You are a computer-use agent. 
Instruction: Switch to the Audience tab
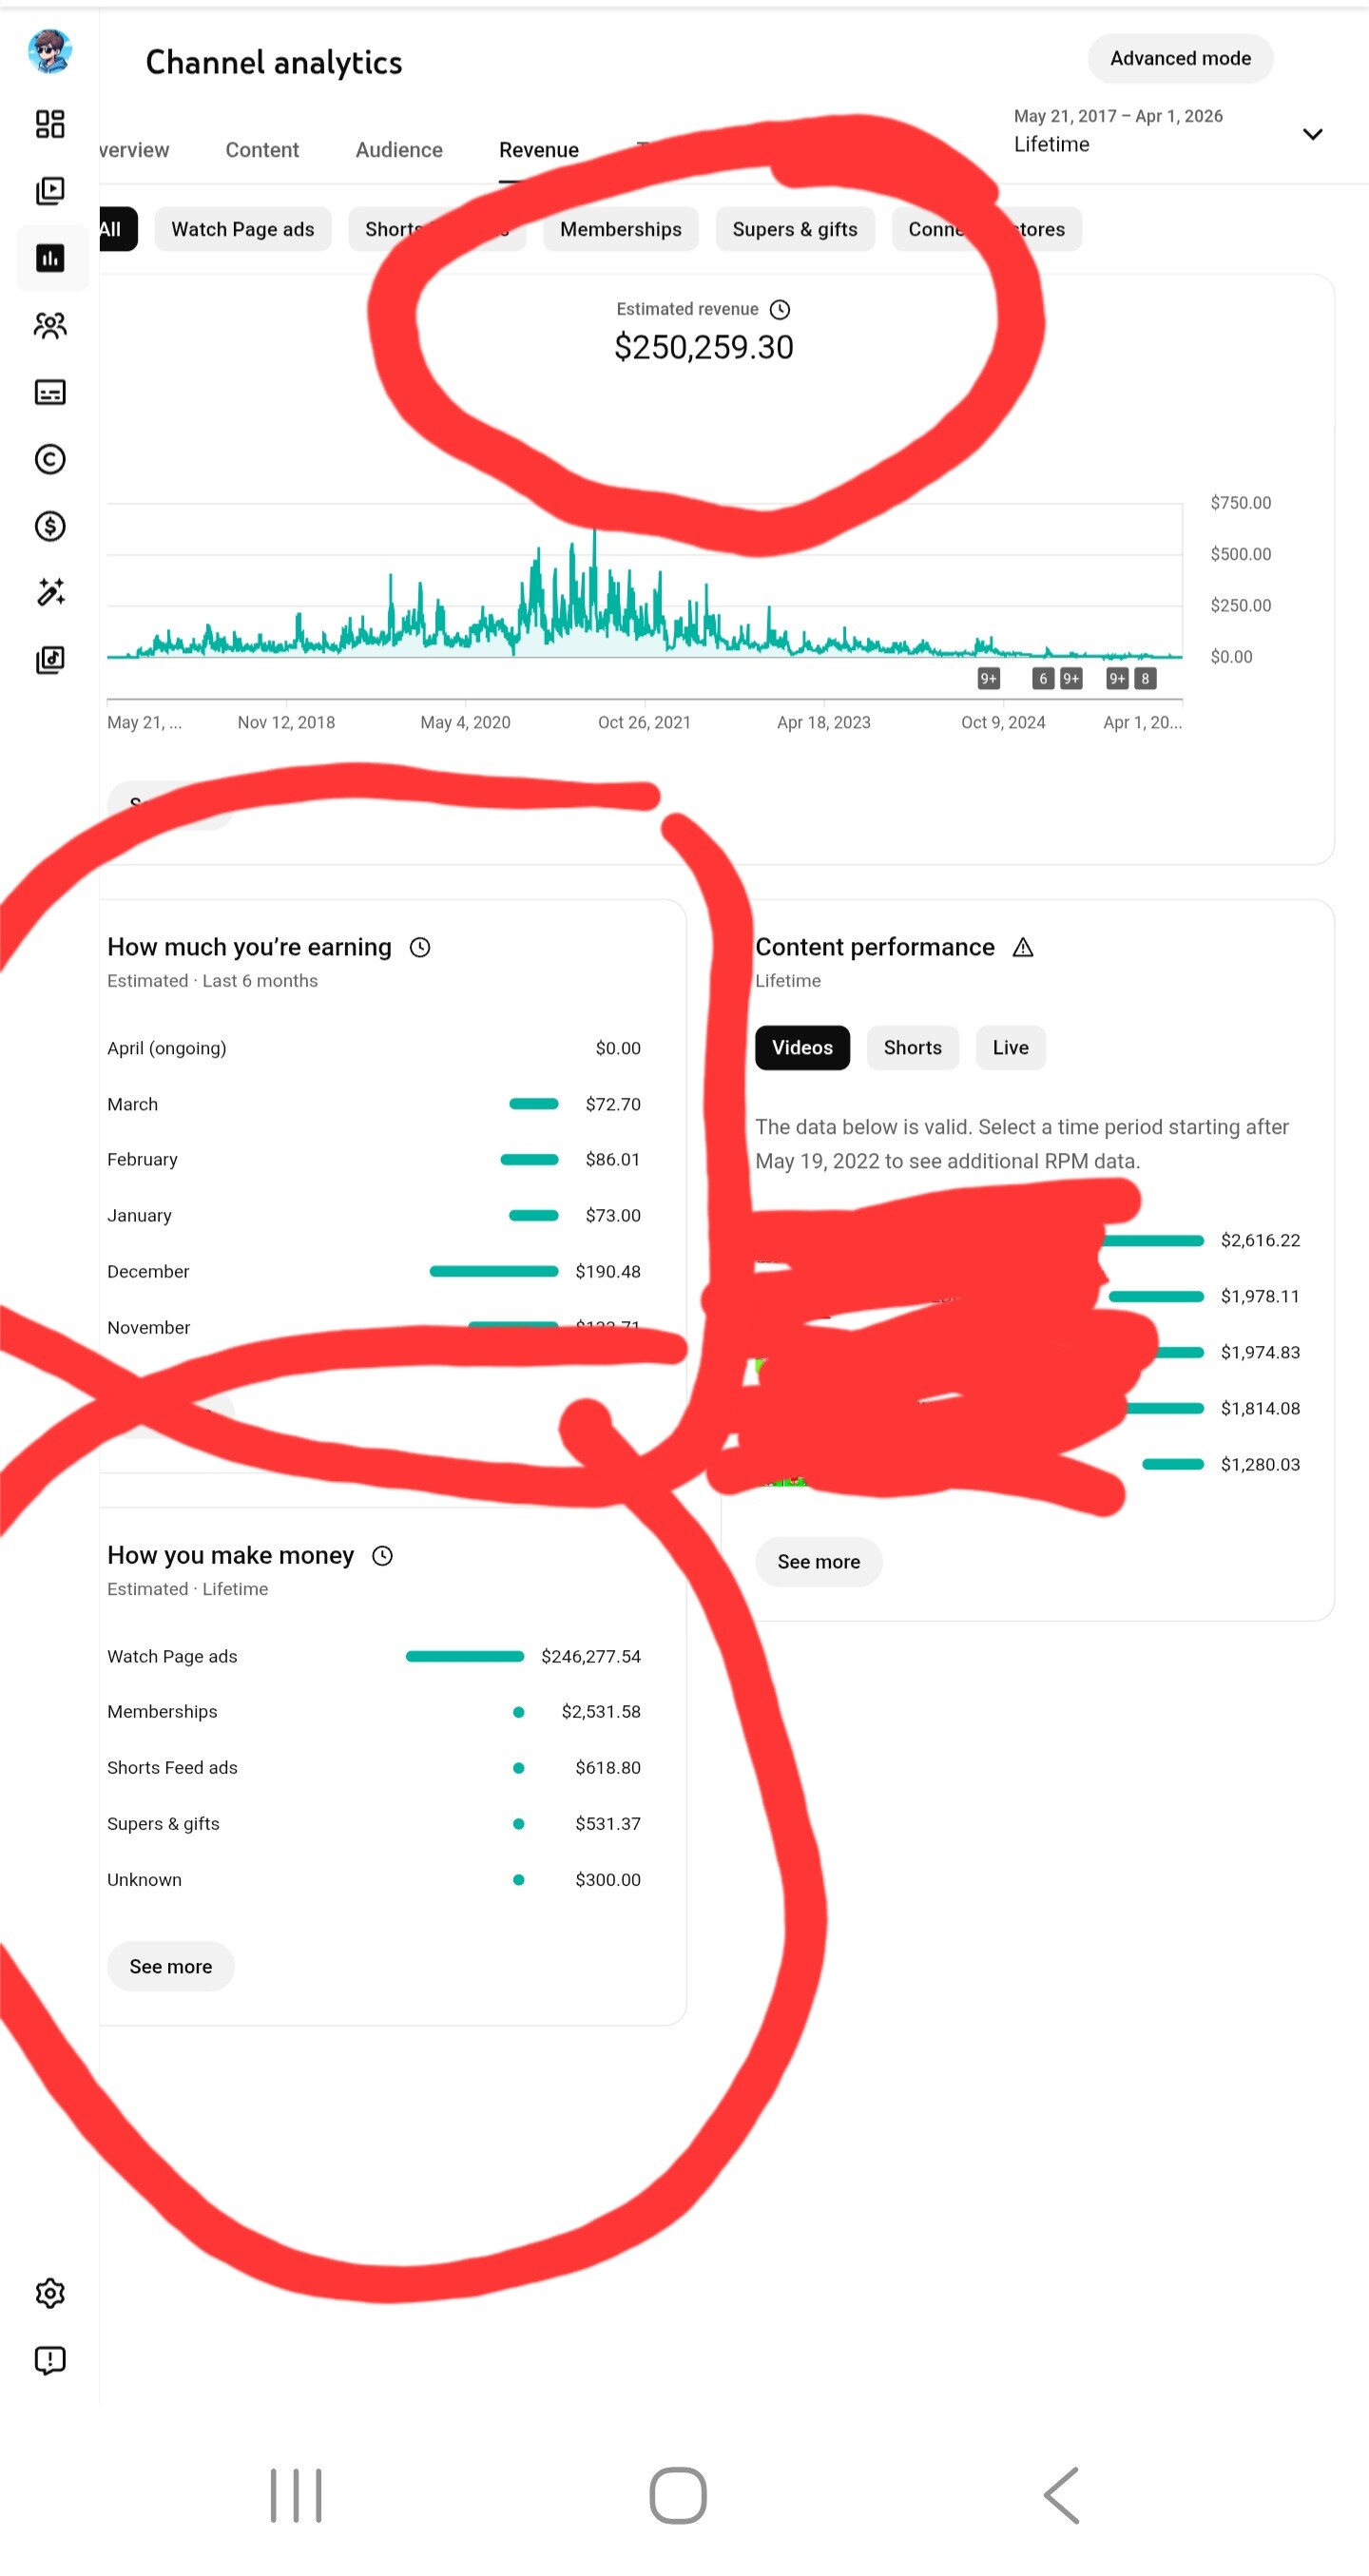(398, 150)
